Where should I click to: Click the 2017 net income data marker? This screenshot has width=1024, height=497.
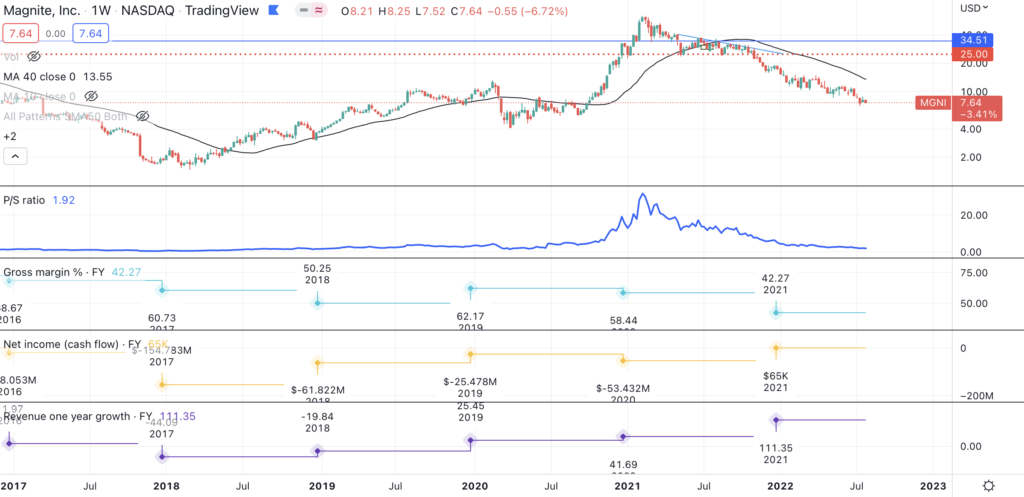click(x=163, y=385)
